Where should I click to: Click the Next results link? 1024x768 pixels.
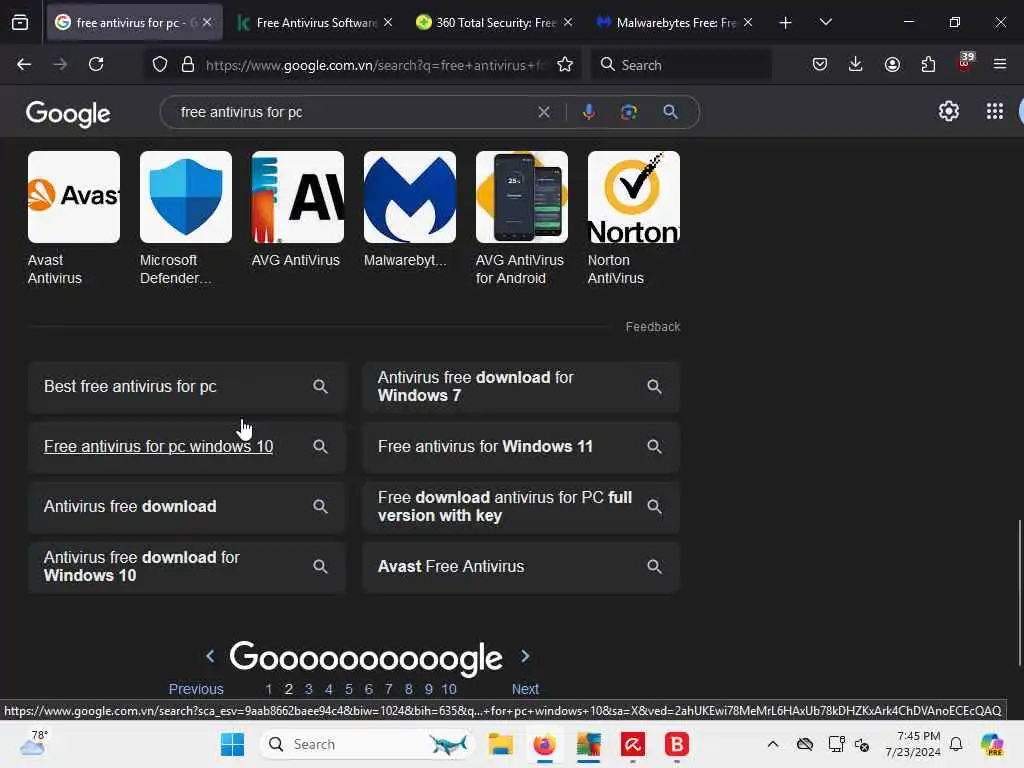[x=525, y=689]
